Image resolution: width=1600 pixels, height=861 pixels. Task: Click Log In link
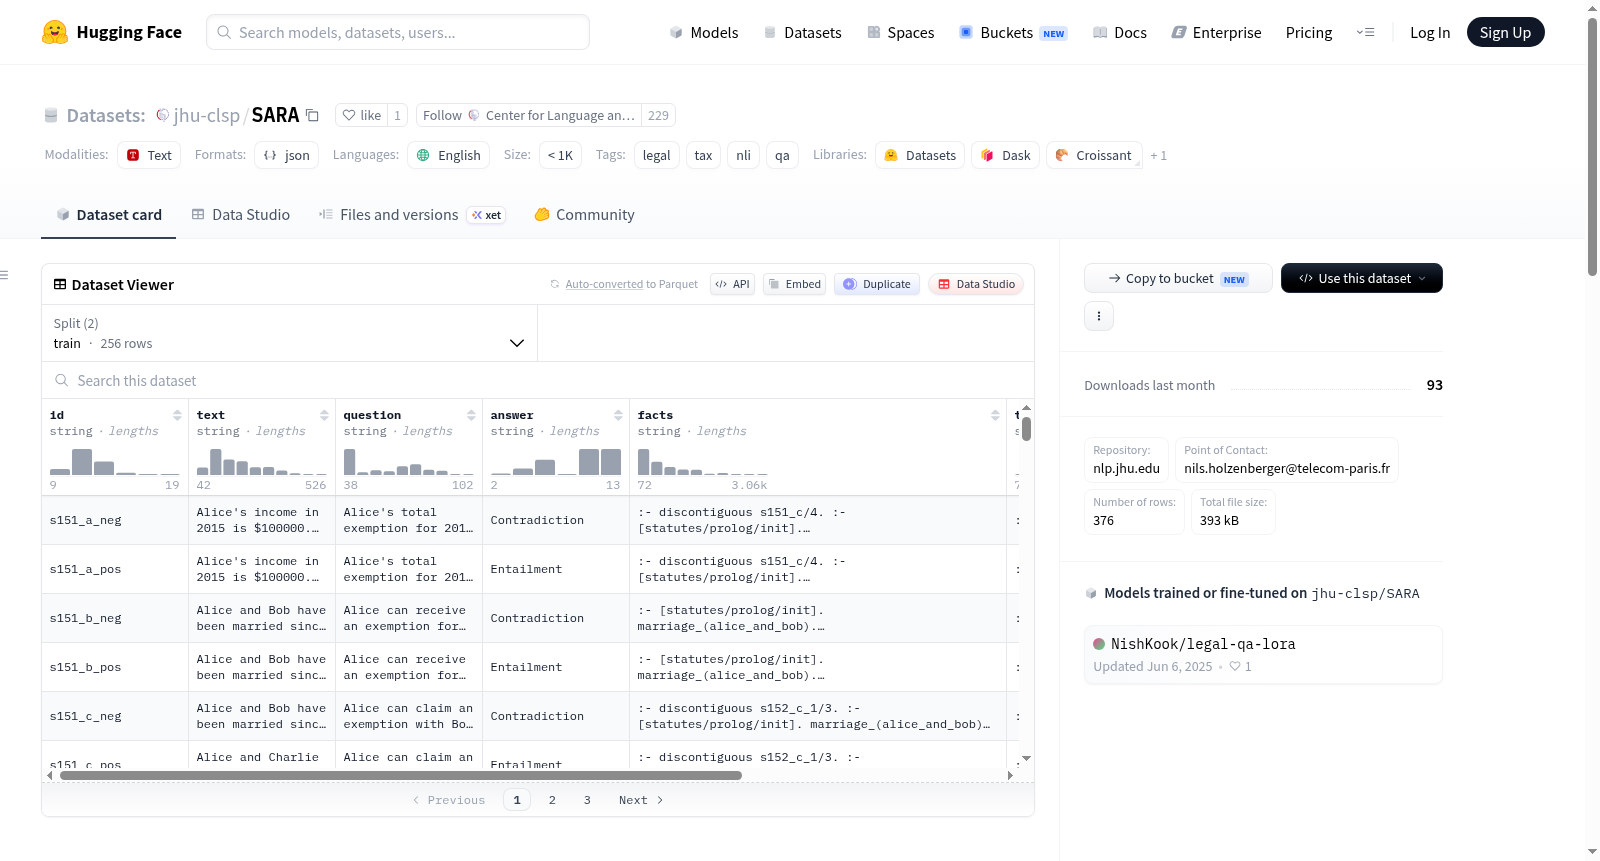pos(1430,33)
